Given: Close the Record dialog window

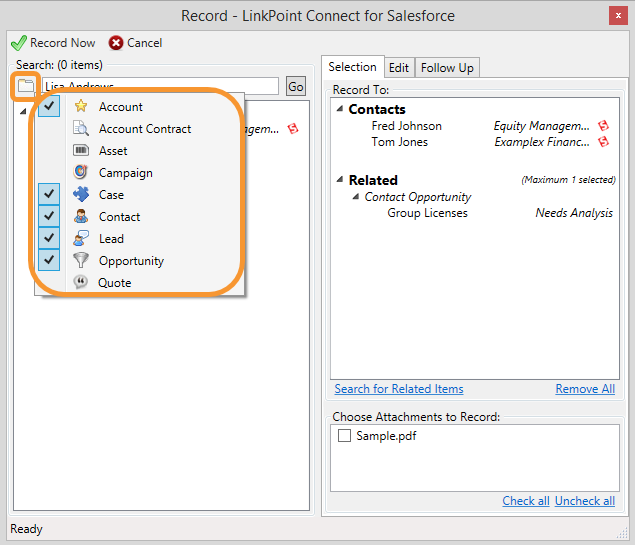Looking at the screenshot, I should click(x=618, y=16).
